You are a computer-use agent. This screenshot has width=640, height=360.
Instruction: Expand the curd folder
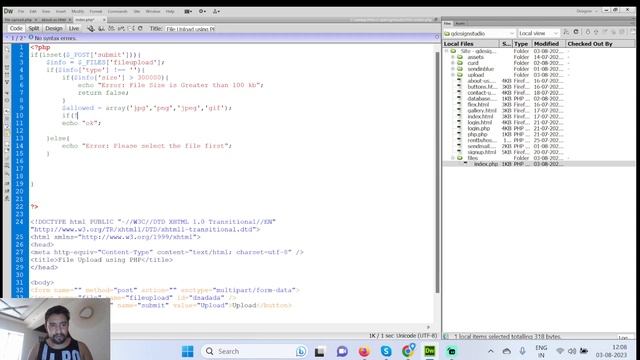(453, 63)
